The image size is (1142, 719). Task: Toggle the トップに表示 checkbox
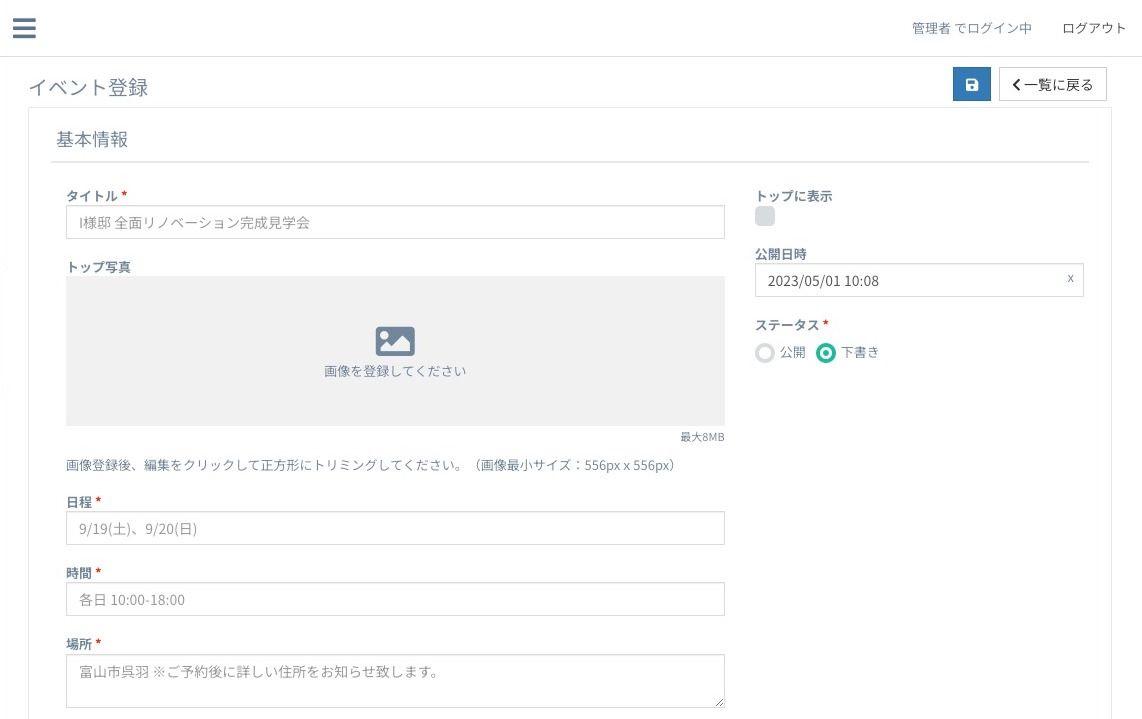(x=765, y=217)
